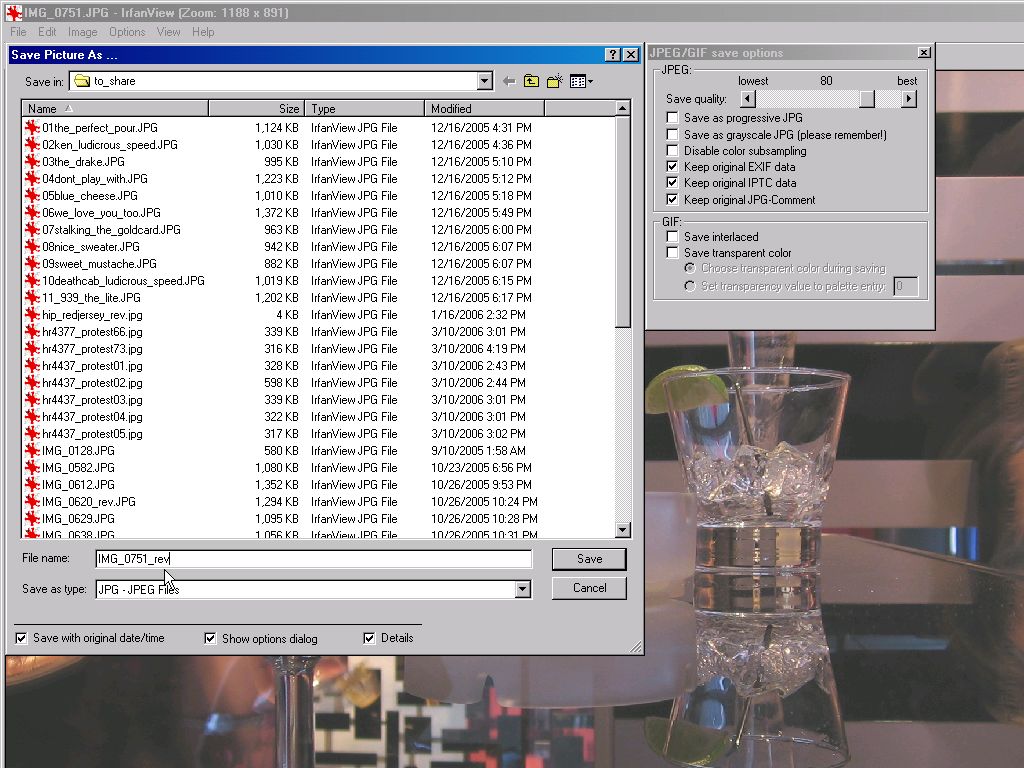Click the file list vertical scrollbar thumb

pyautogui.click(x=622, y=222)
